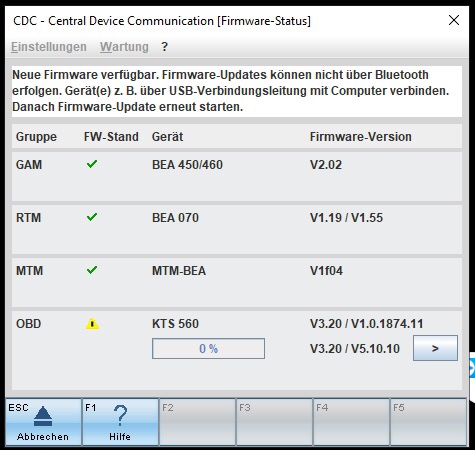
Task: Select the BEA 070 device row
Action: click(237, 229)
